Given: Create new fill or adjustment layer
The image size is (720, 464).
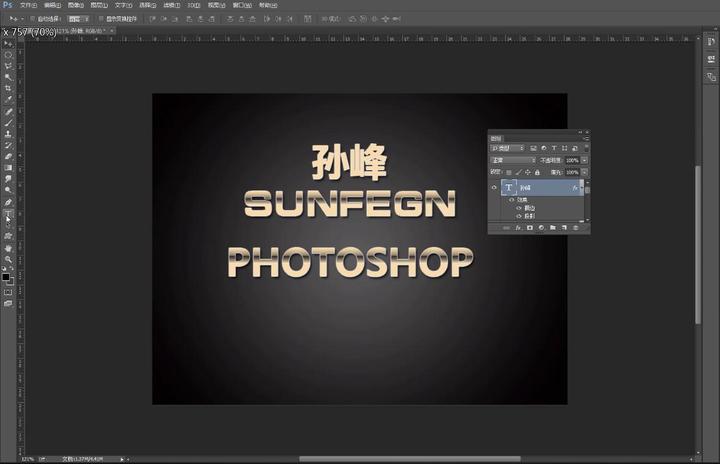Looking at the screenshot, I should point(541,227).
